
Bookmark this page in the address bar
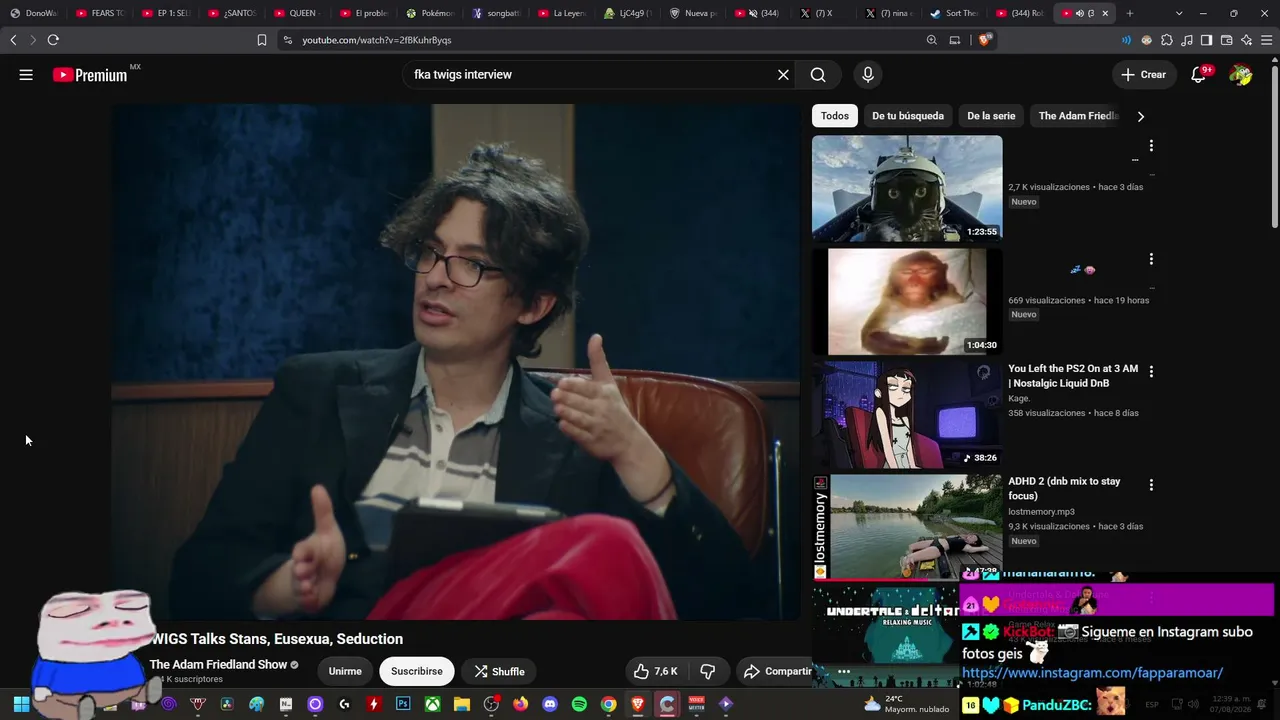[262, 40]
